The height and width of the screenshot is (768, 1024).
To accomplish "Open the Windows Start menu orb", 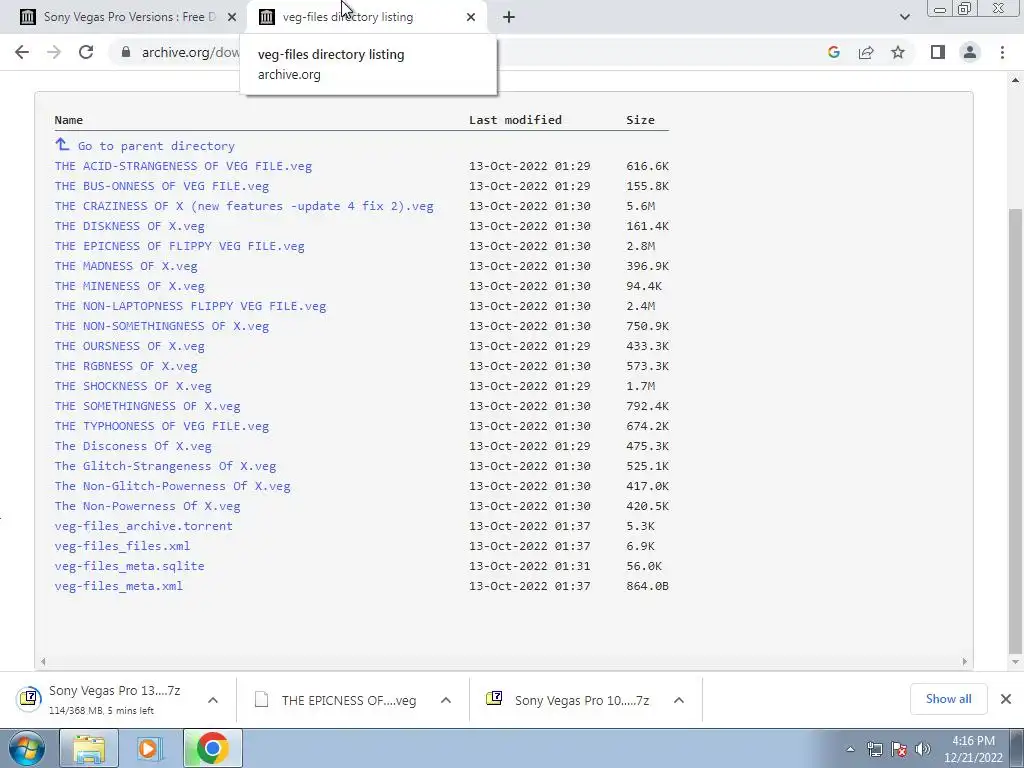I will (x=26, y=748).
